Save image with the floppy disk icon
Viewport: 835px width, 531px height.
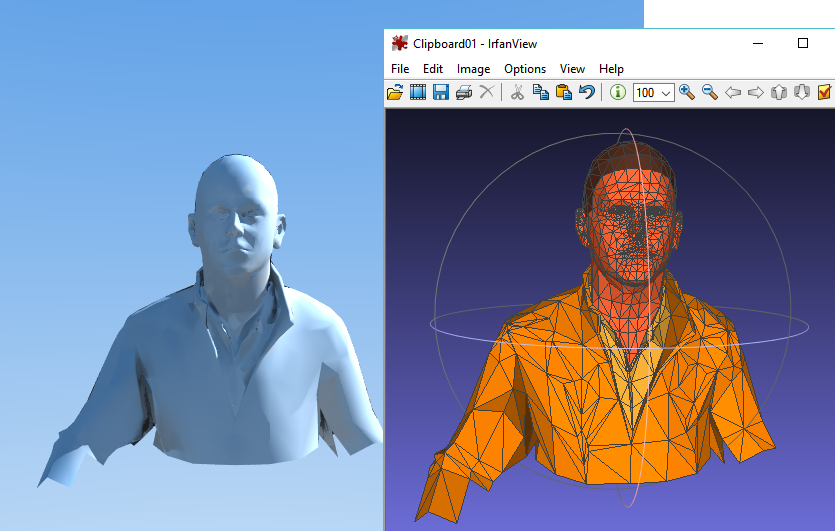click(440, 92)
